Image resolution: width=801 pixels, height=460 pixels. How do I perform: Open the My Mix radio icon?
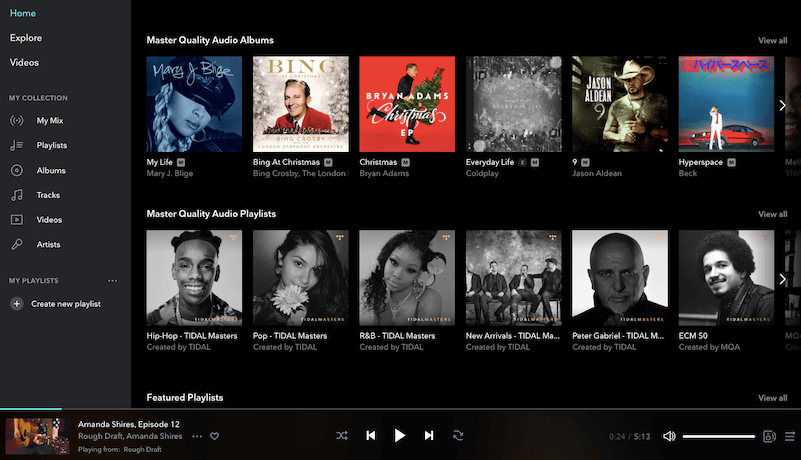(x=17, y=121)
